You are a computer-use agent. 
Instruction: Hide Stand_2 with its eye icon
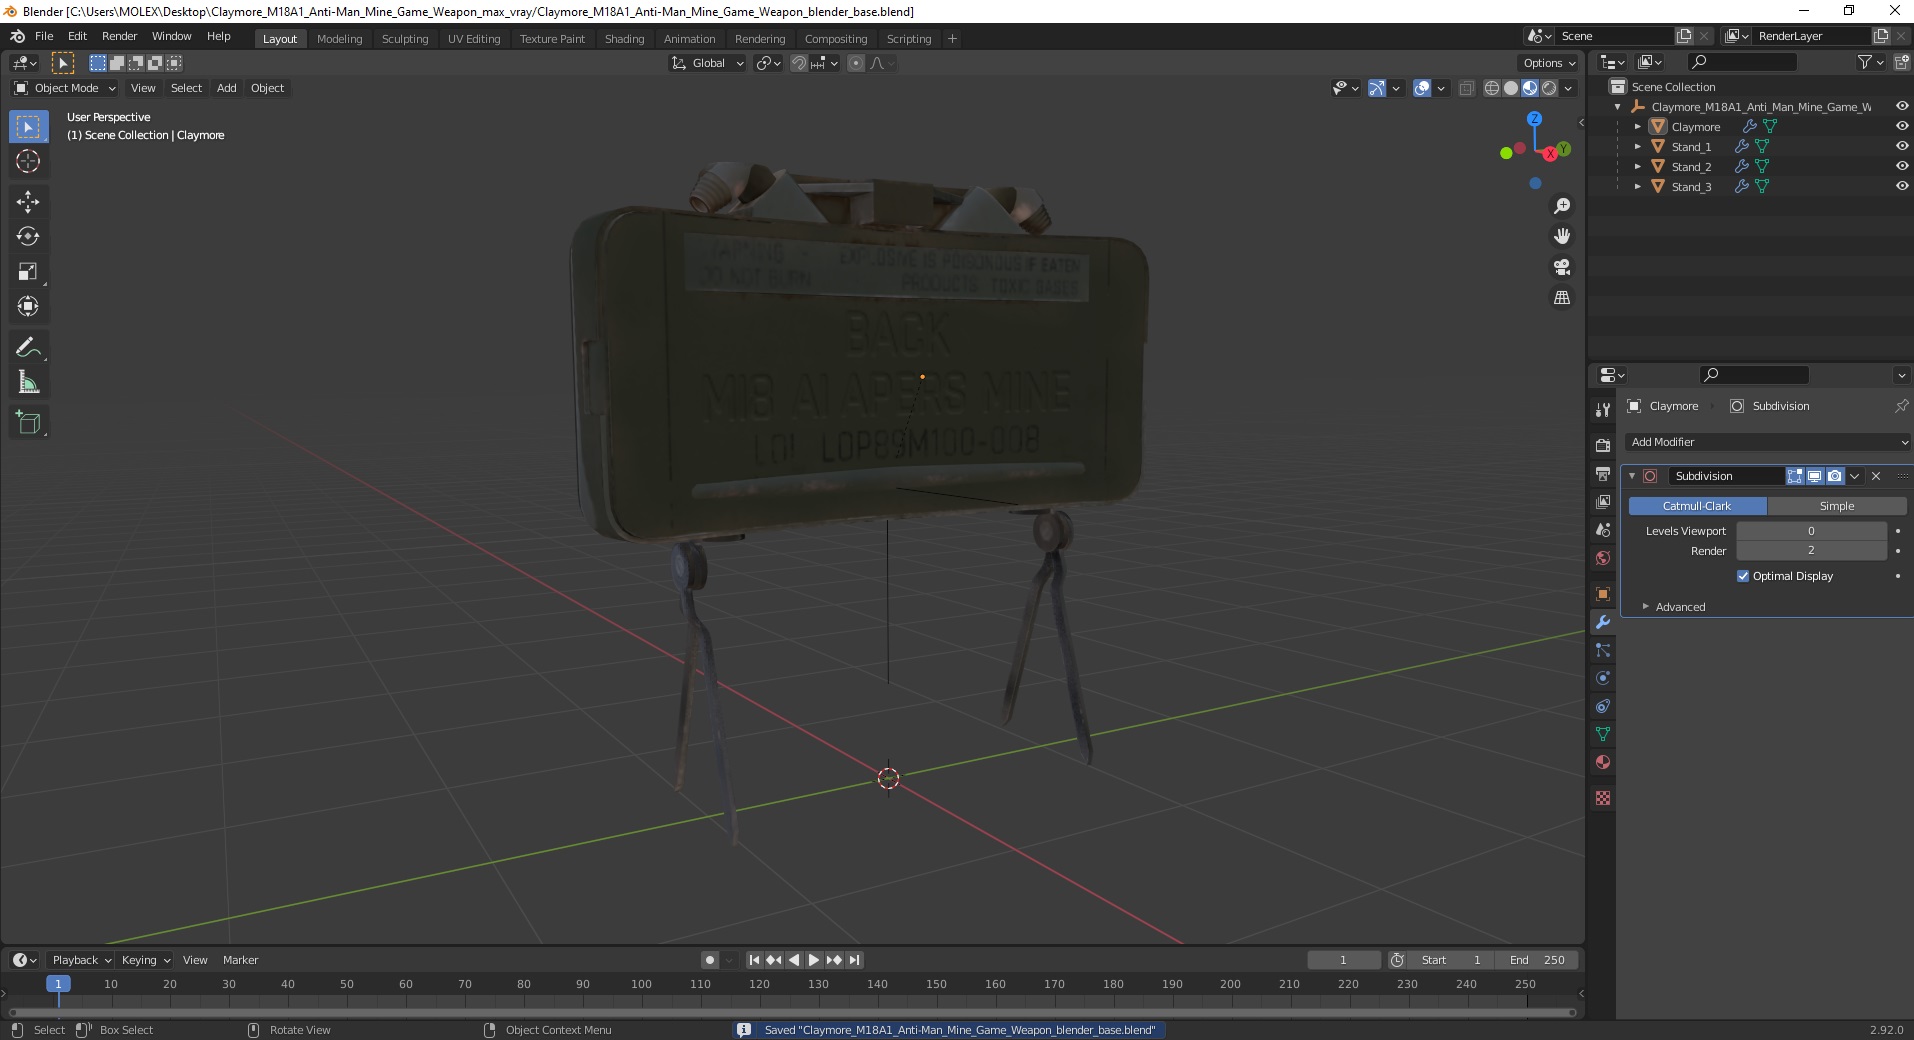coord(1901,166)
